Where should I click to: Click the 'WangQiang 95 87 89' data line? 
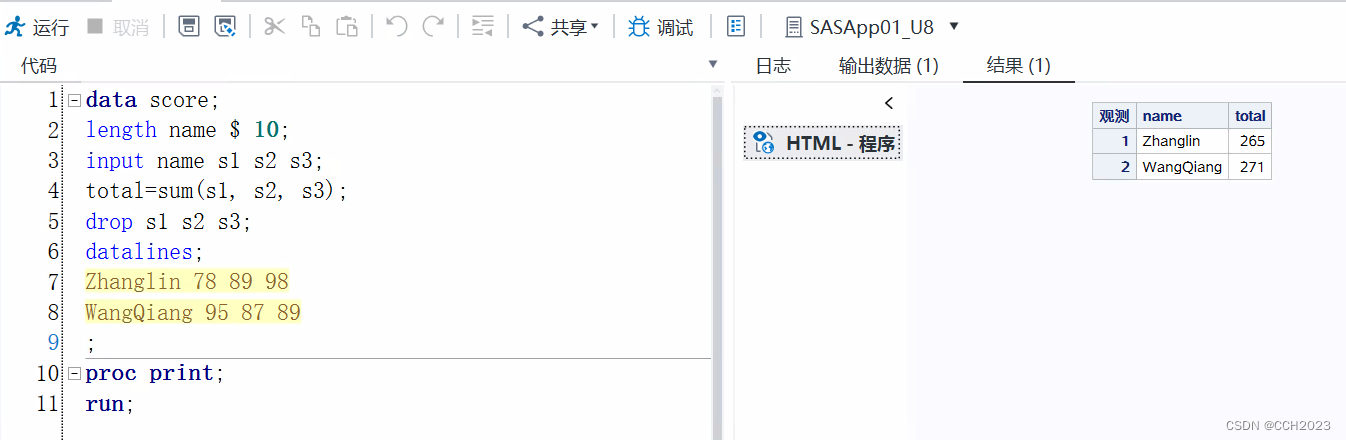(x=193, y=313)
